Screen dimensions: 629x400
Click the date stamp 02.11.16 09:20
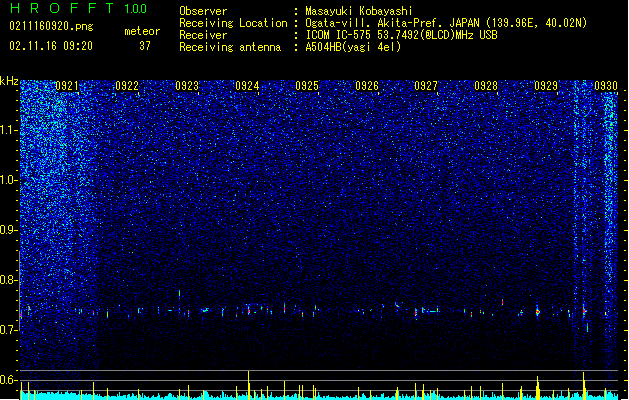51,46
